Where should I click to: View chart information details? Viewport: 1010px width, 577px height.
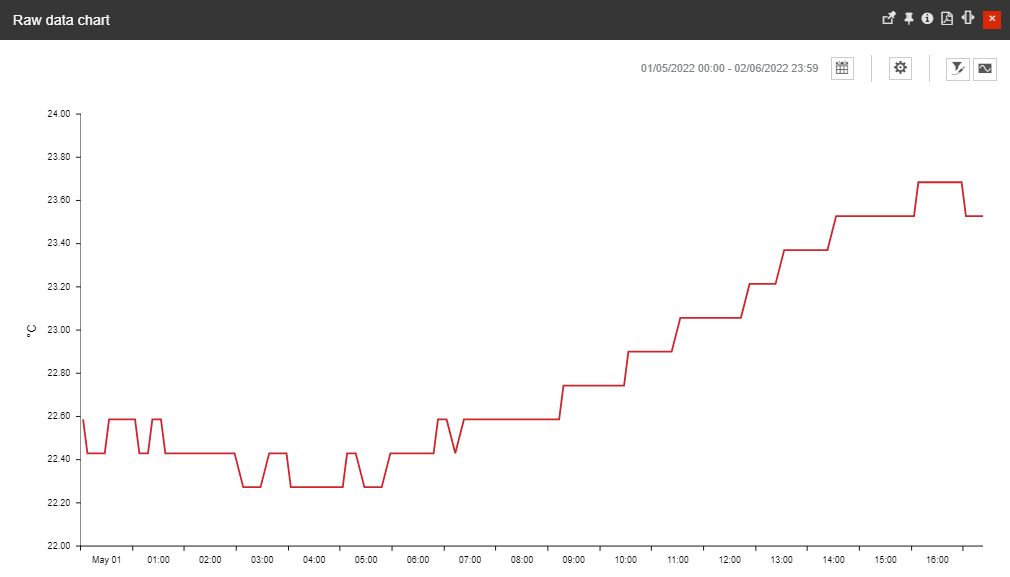pyautogui.click(x=927, y=18)
